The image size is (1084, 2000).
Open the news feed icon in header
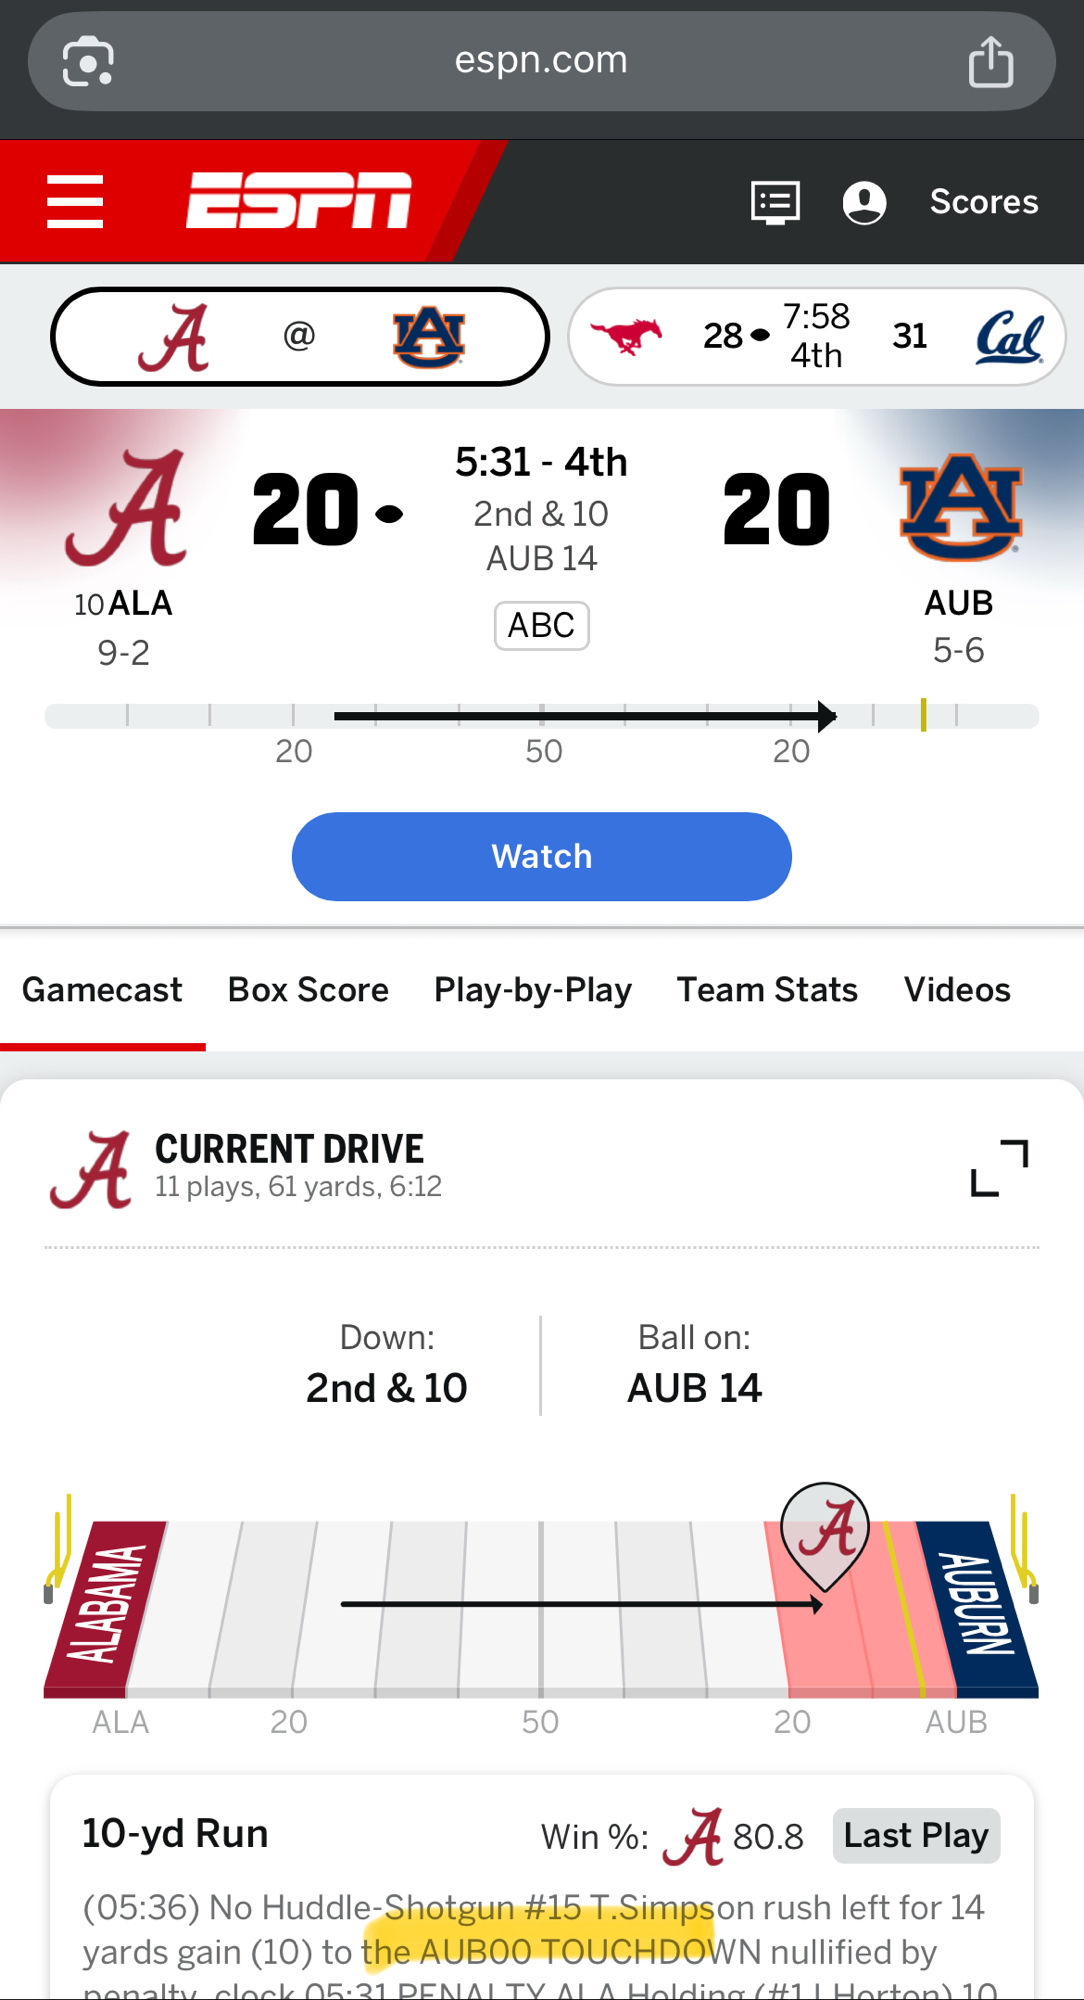pos(775,202)
